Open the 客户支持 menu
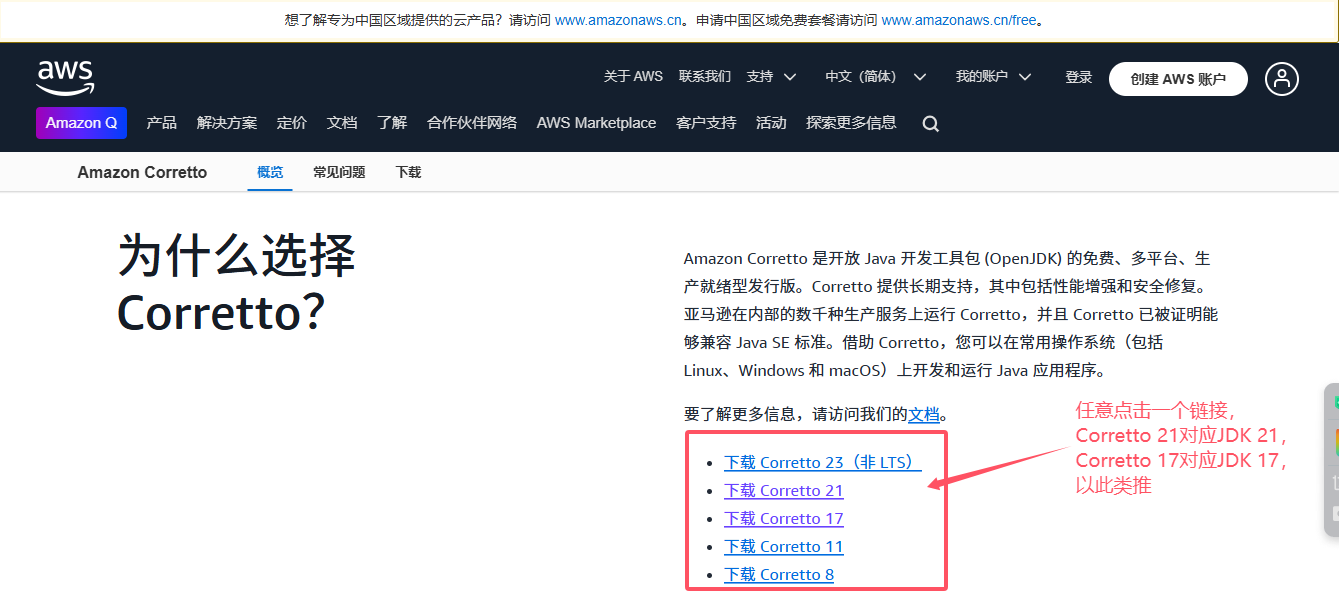1339x612 pixels. click(x=706, y=123)
